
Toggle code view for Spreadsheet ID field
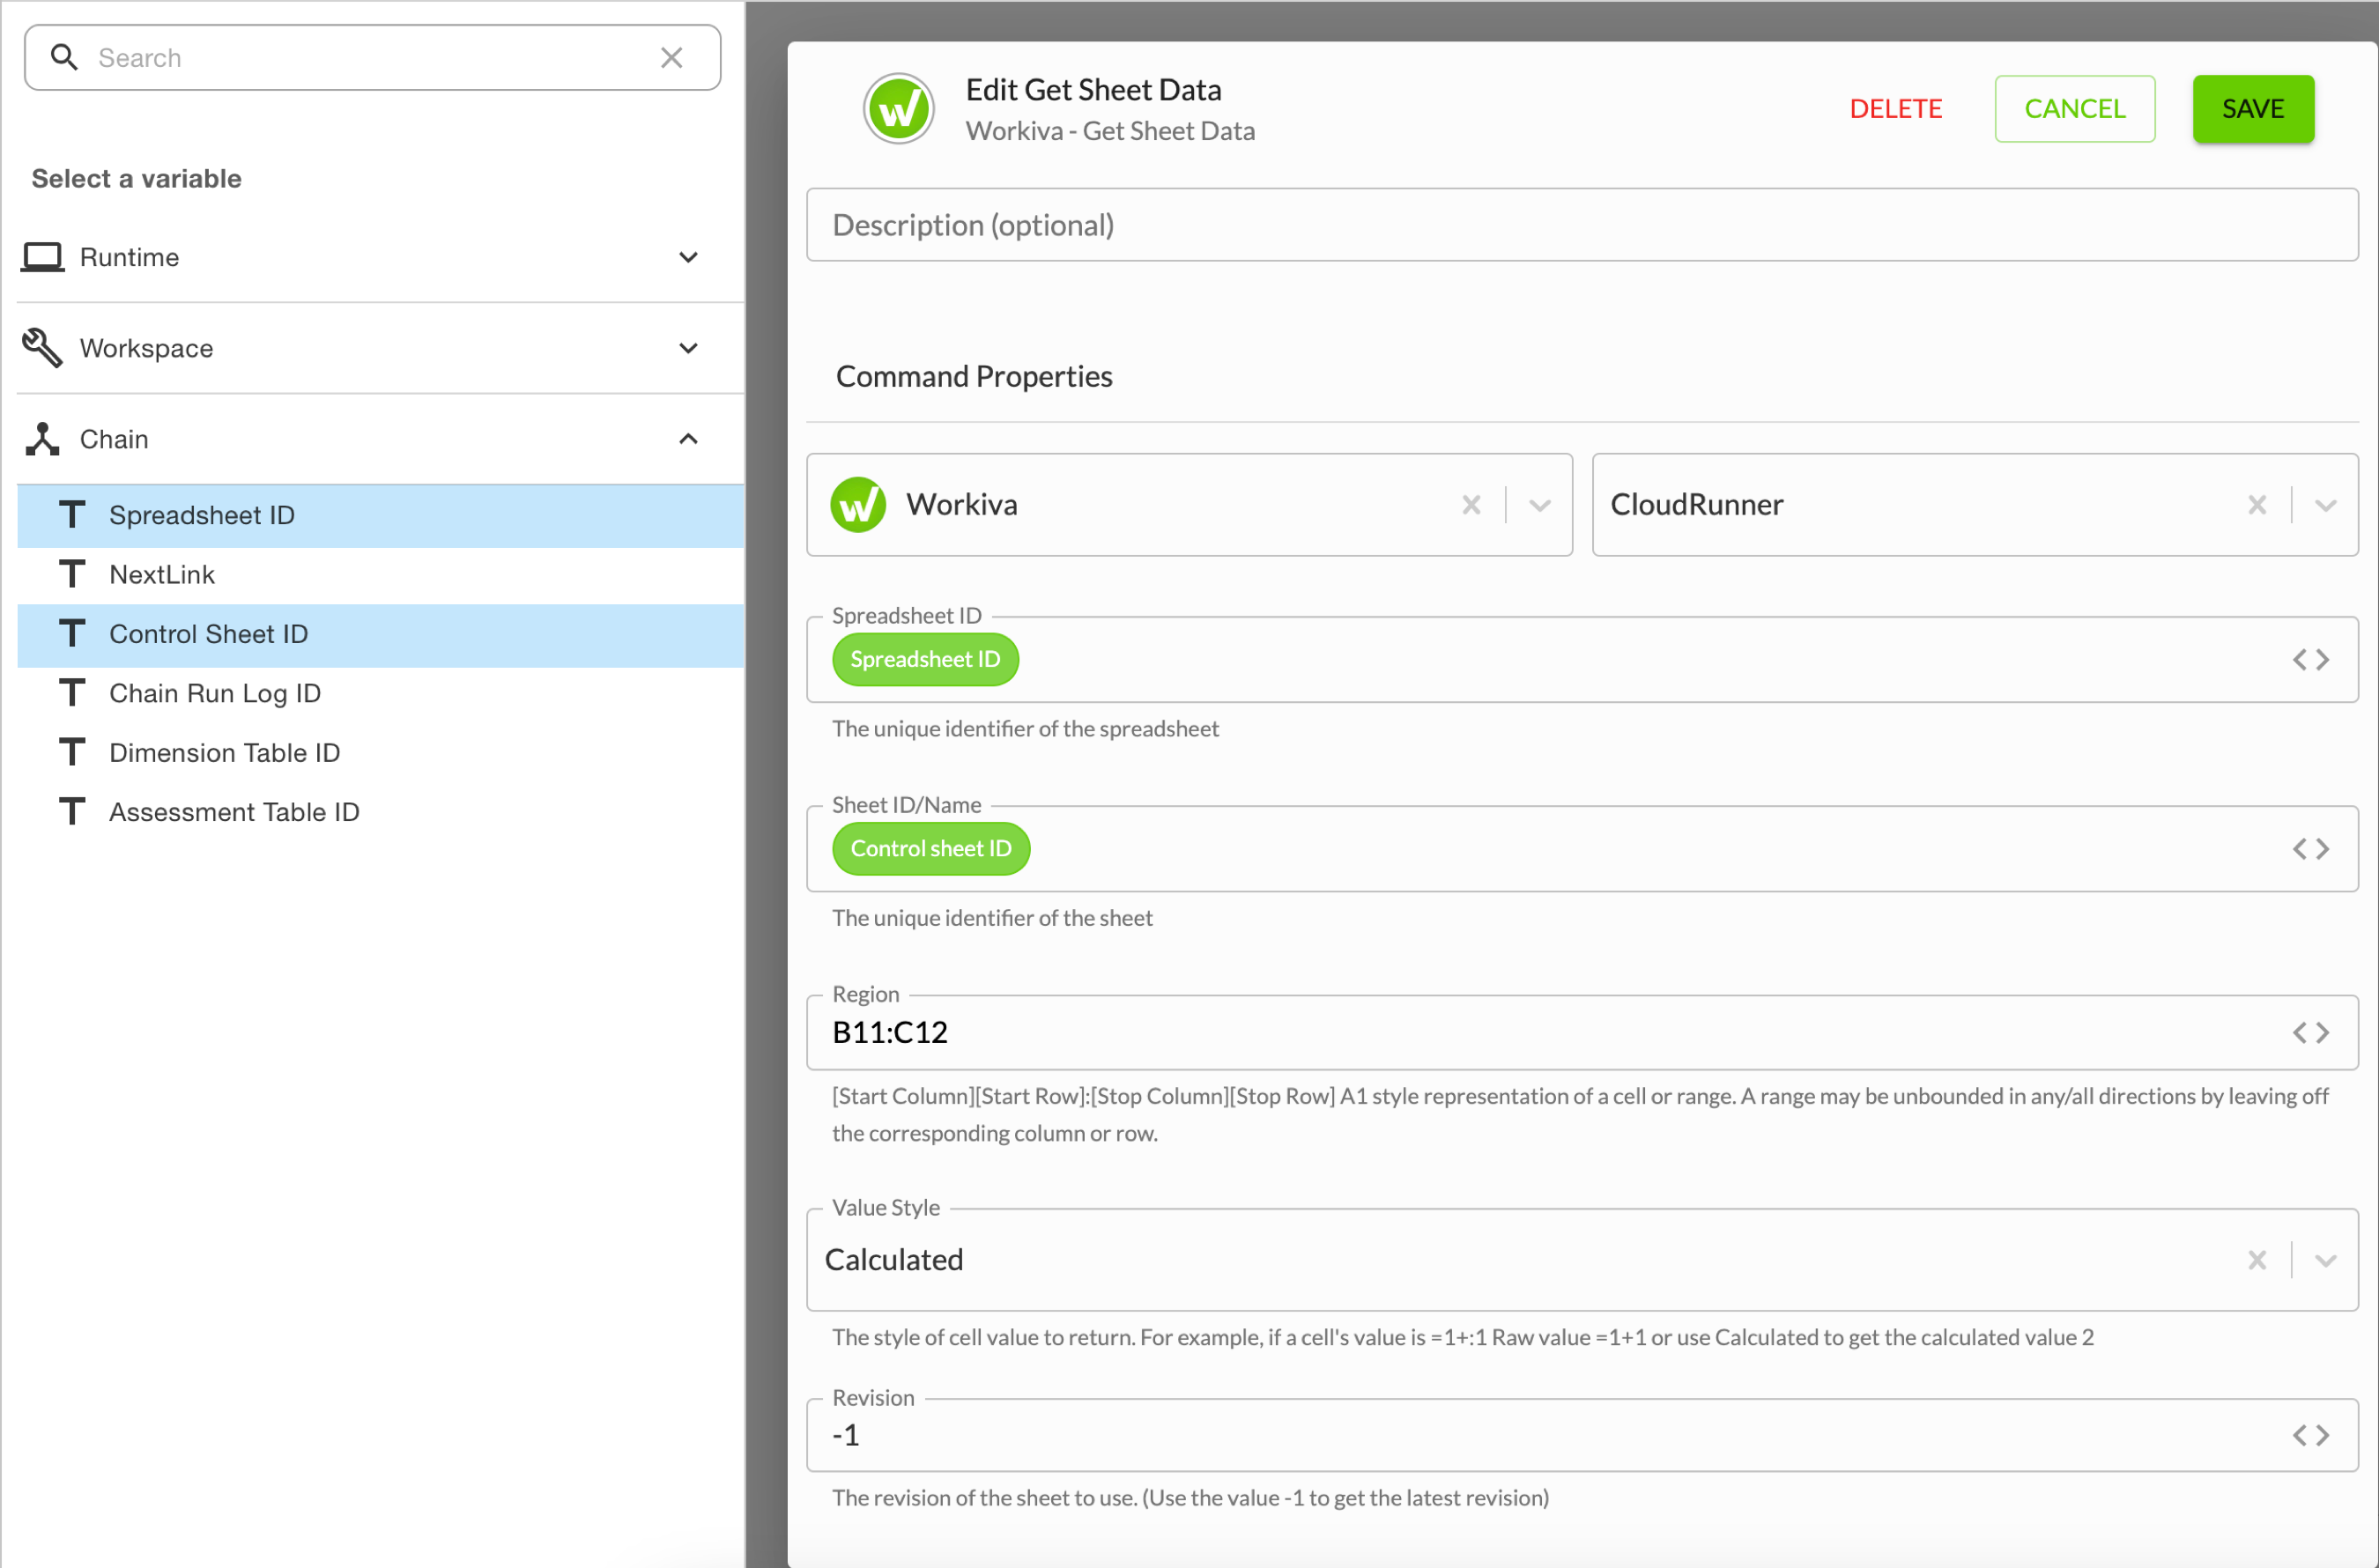pyautogui.click(x=2311, y=660)
